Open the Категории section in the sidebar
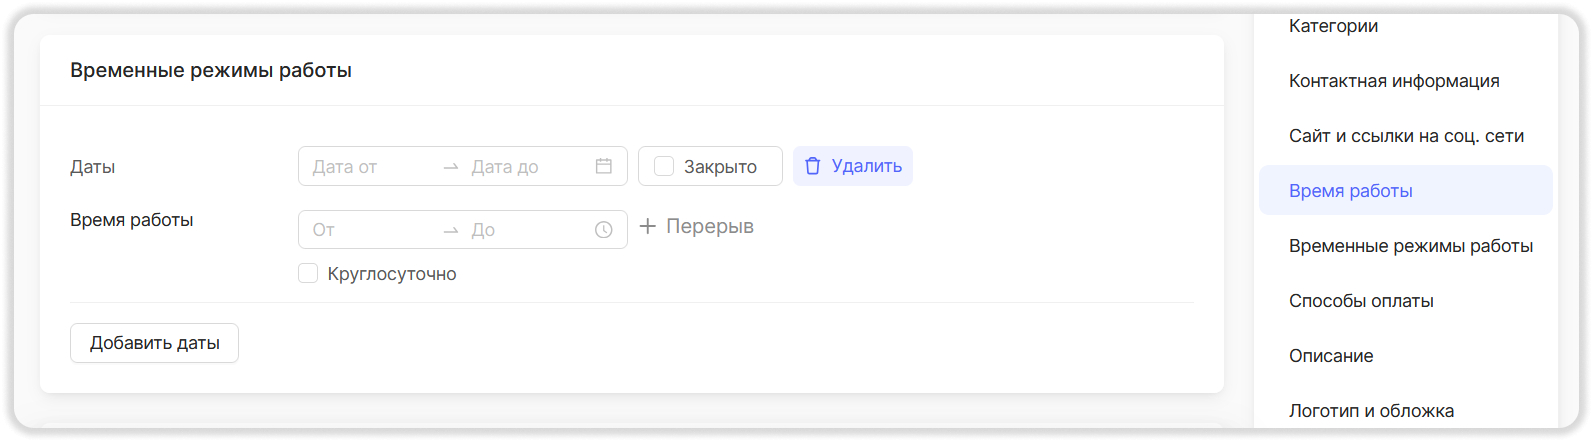 pos(1333,26)
